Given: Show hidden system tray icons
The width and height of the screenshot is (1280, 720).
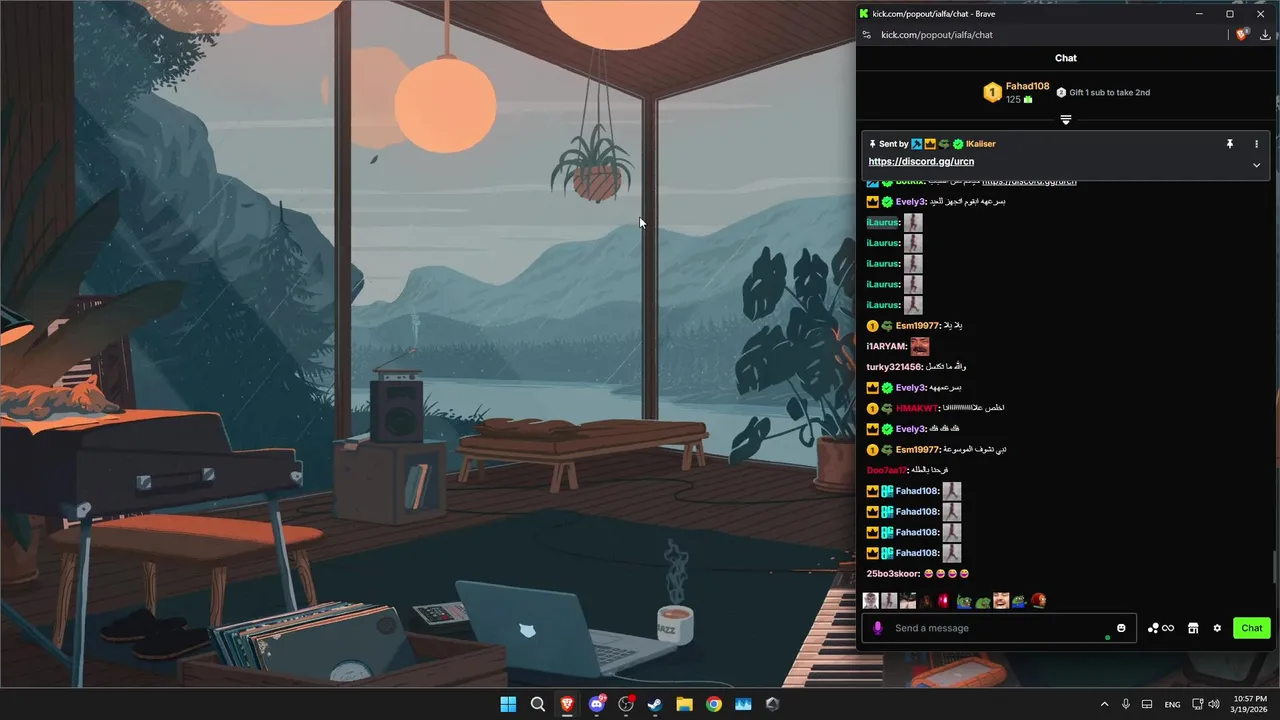Looking at the screenshot, I should click(1104, 704).
